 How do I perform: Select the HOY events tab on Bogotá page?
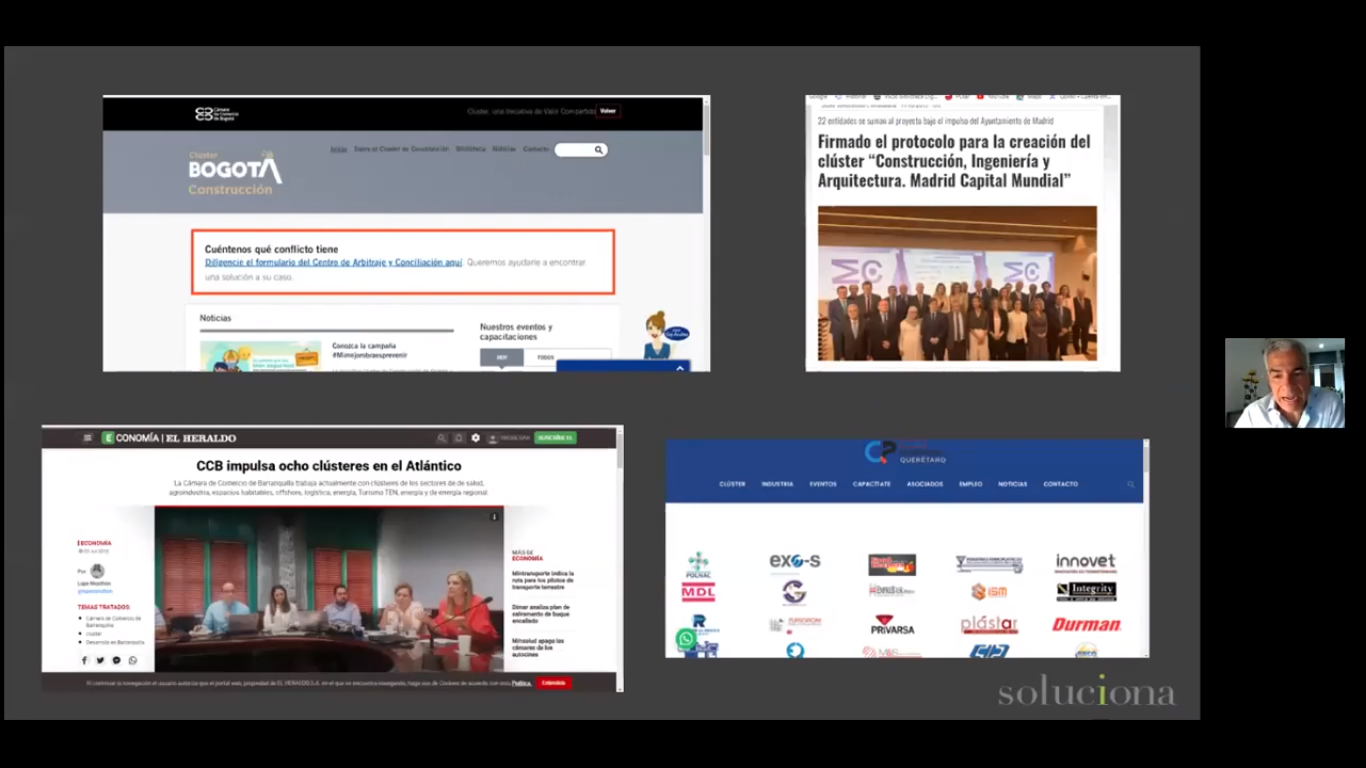click(502, 357)
